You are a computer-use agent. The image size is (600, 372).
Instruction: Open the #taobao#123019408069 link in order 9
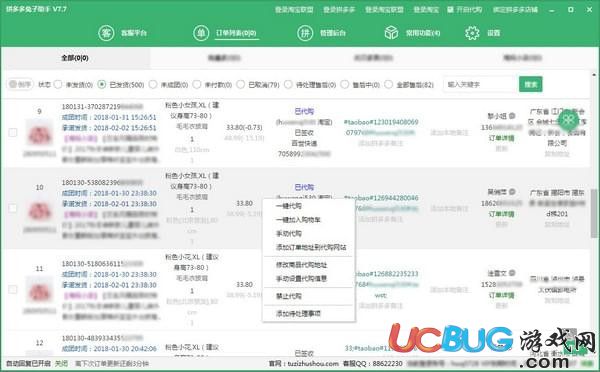point(381,122)
